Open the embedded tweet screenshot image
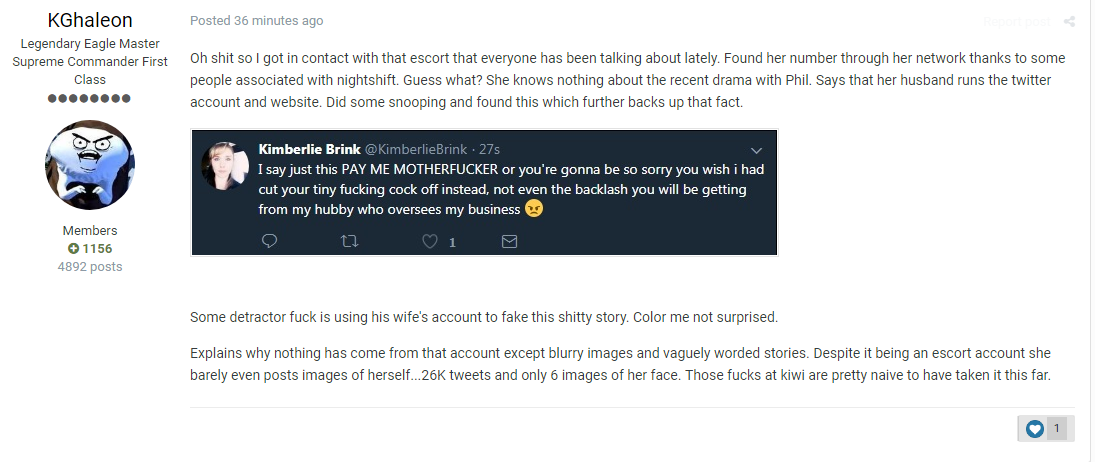 pos(484,193)
